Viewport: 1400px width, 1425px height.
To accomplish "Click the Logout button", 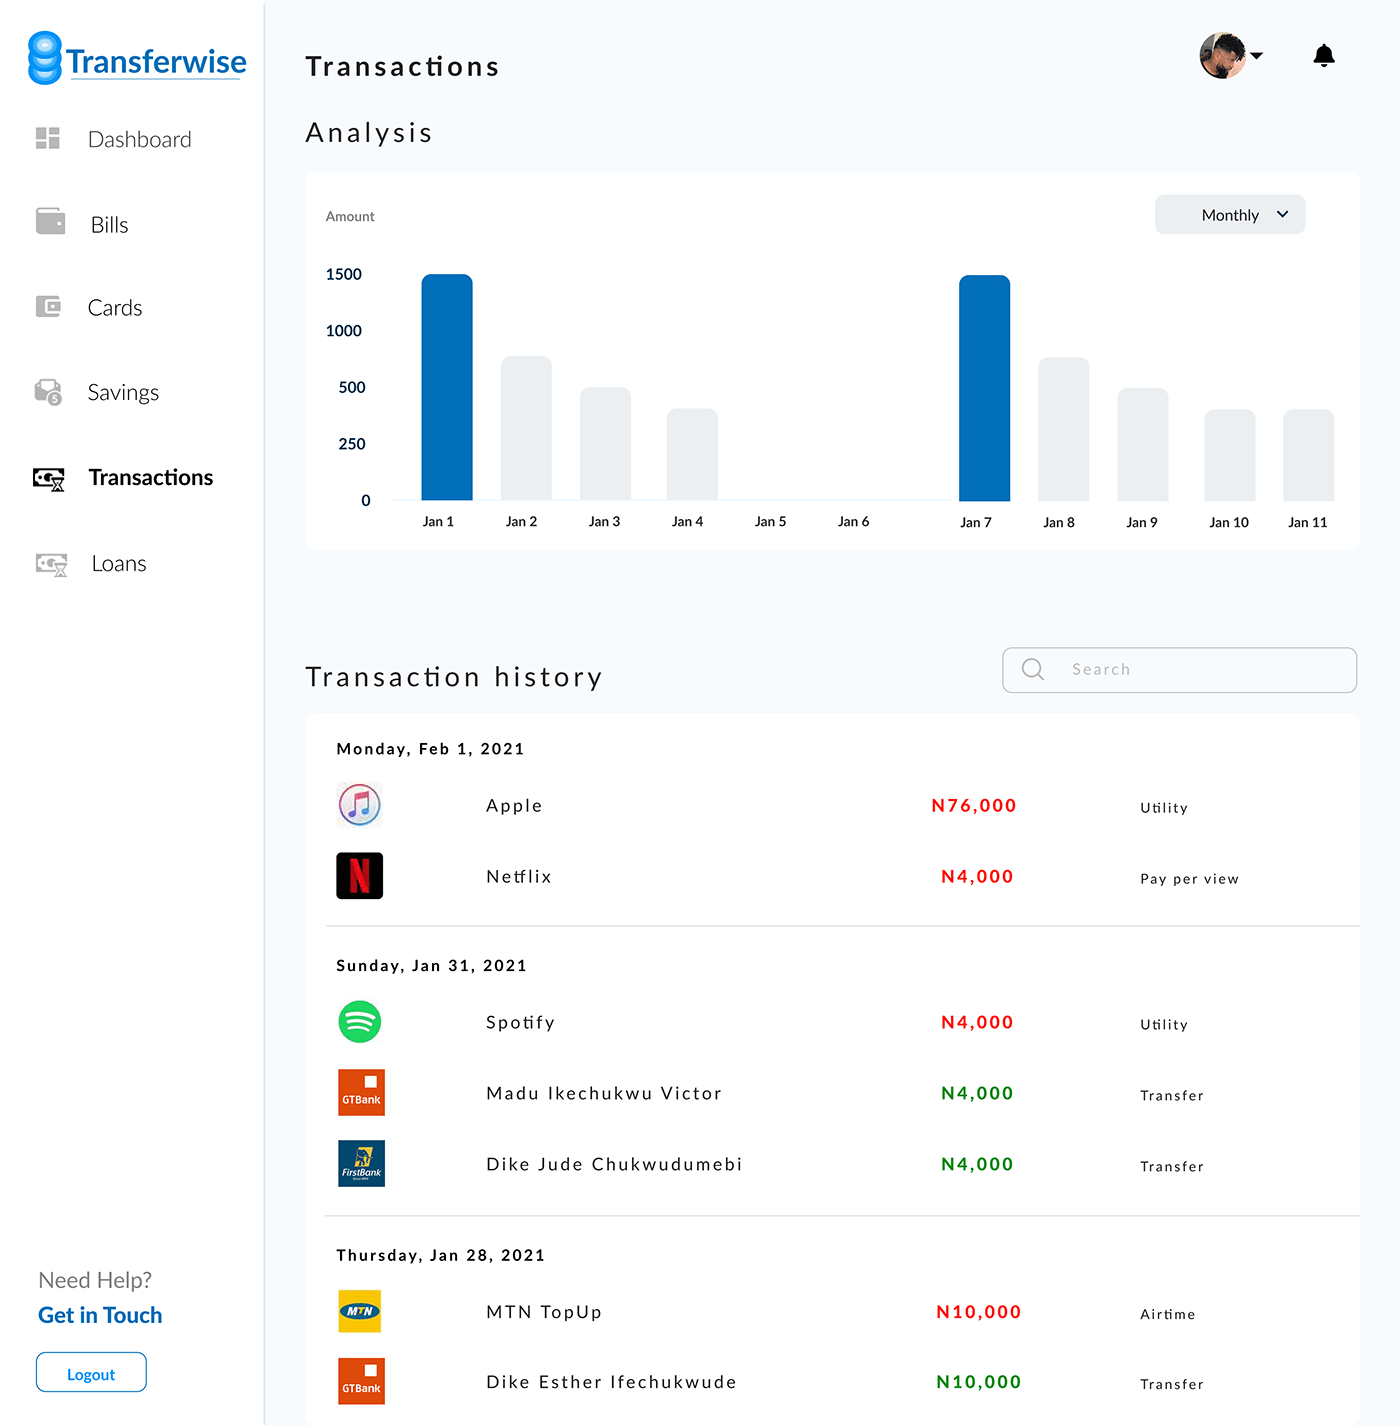I will pos(91,1372).
